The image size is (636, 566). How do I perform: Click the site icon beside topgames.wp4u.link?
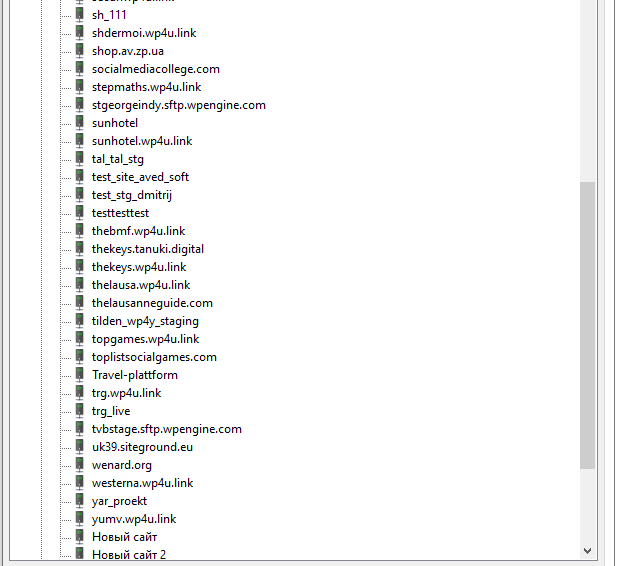[80, 338]
